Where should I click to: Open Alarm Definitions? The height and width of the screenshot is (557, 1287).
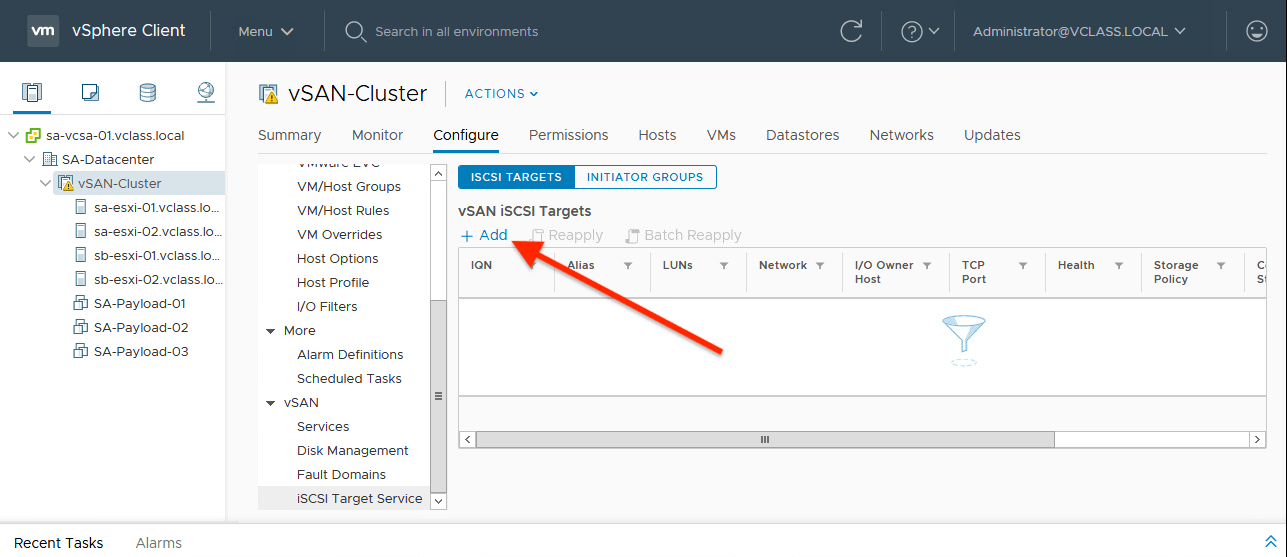[350, 355]
